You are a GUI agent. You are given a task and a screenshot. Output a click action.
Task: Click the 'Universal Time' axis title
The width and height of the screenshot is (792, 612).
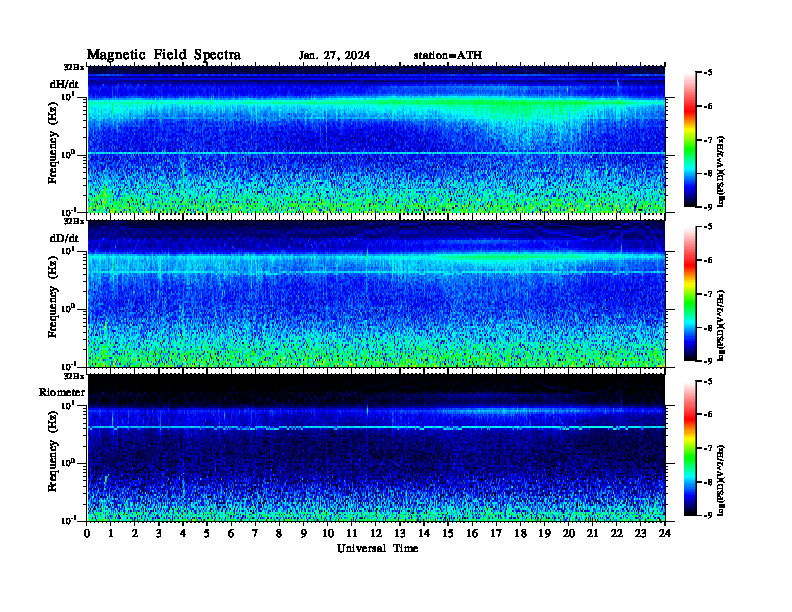[x=377, y=548]
